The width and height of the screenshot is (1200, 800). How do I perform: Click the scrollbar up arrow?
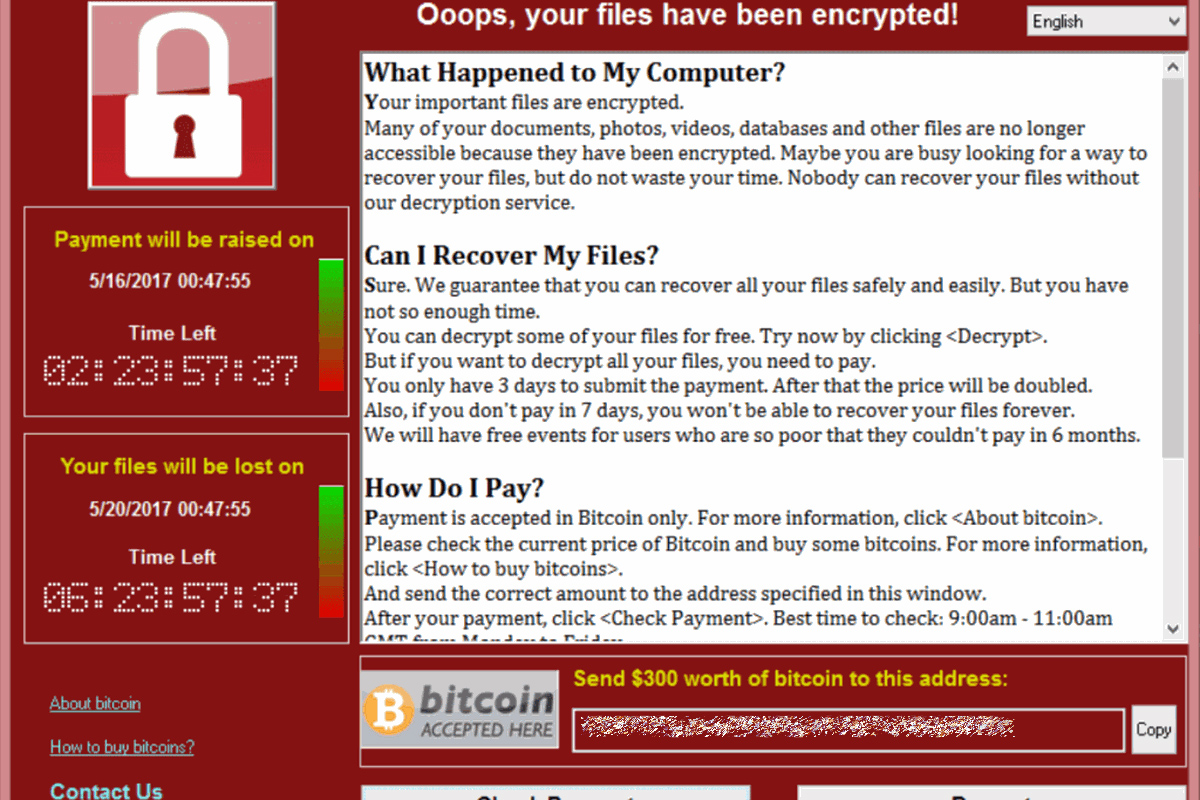[x=1173, y=66]
